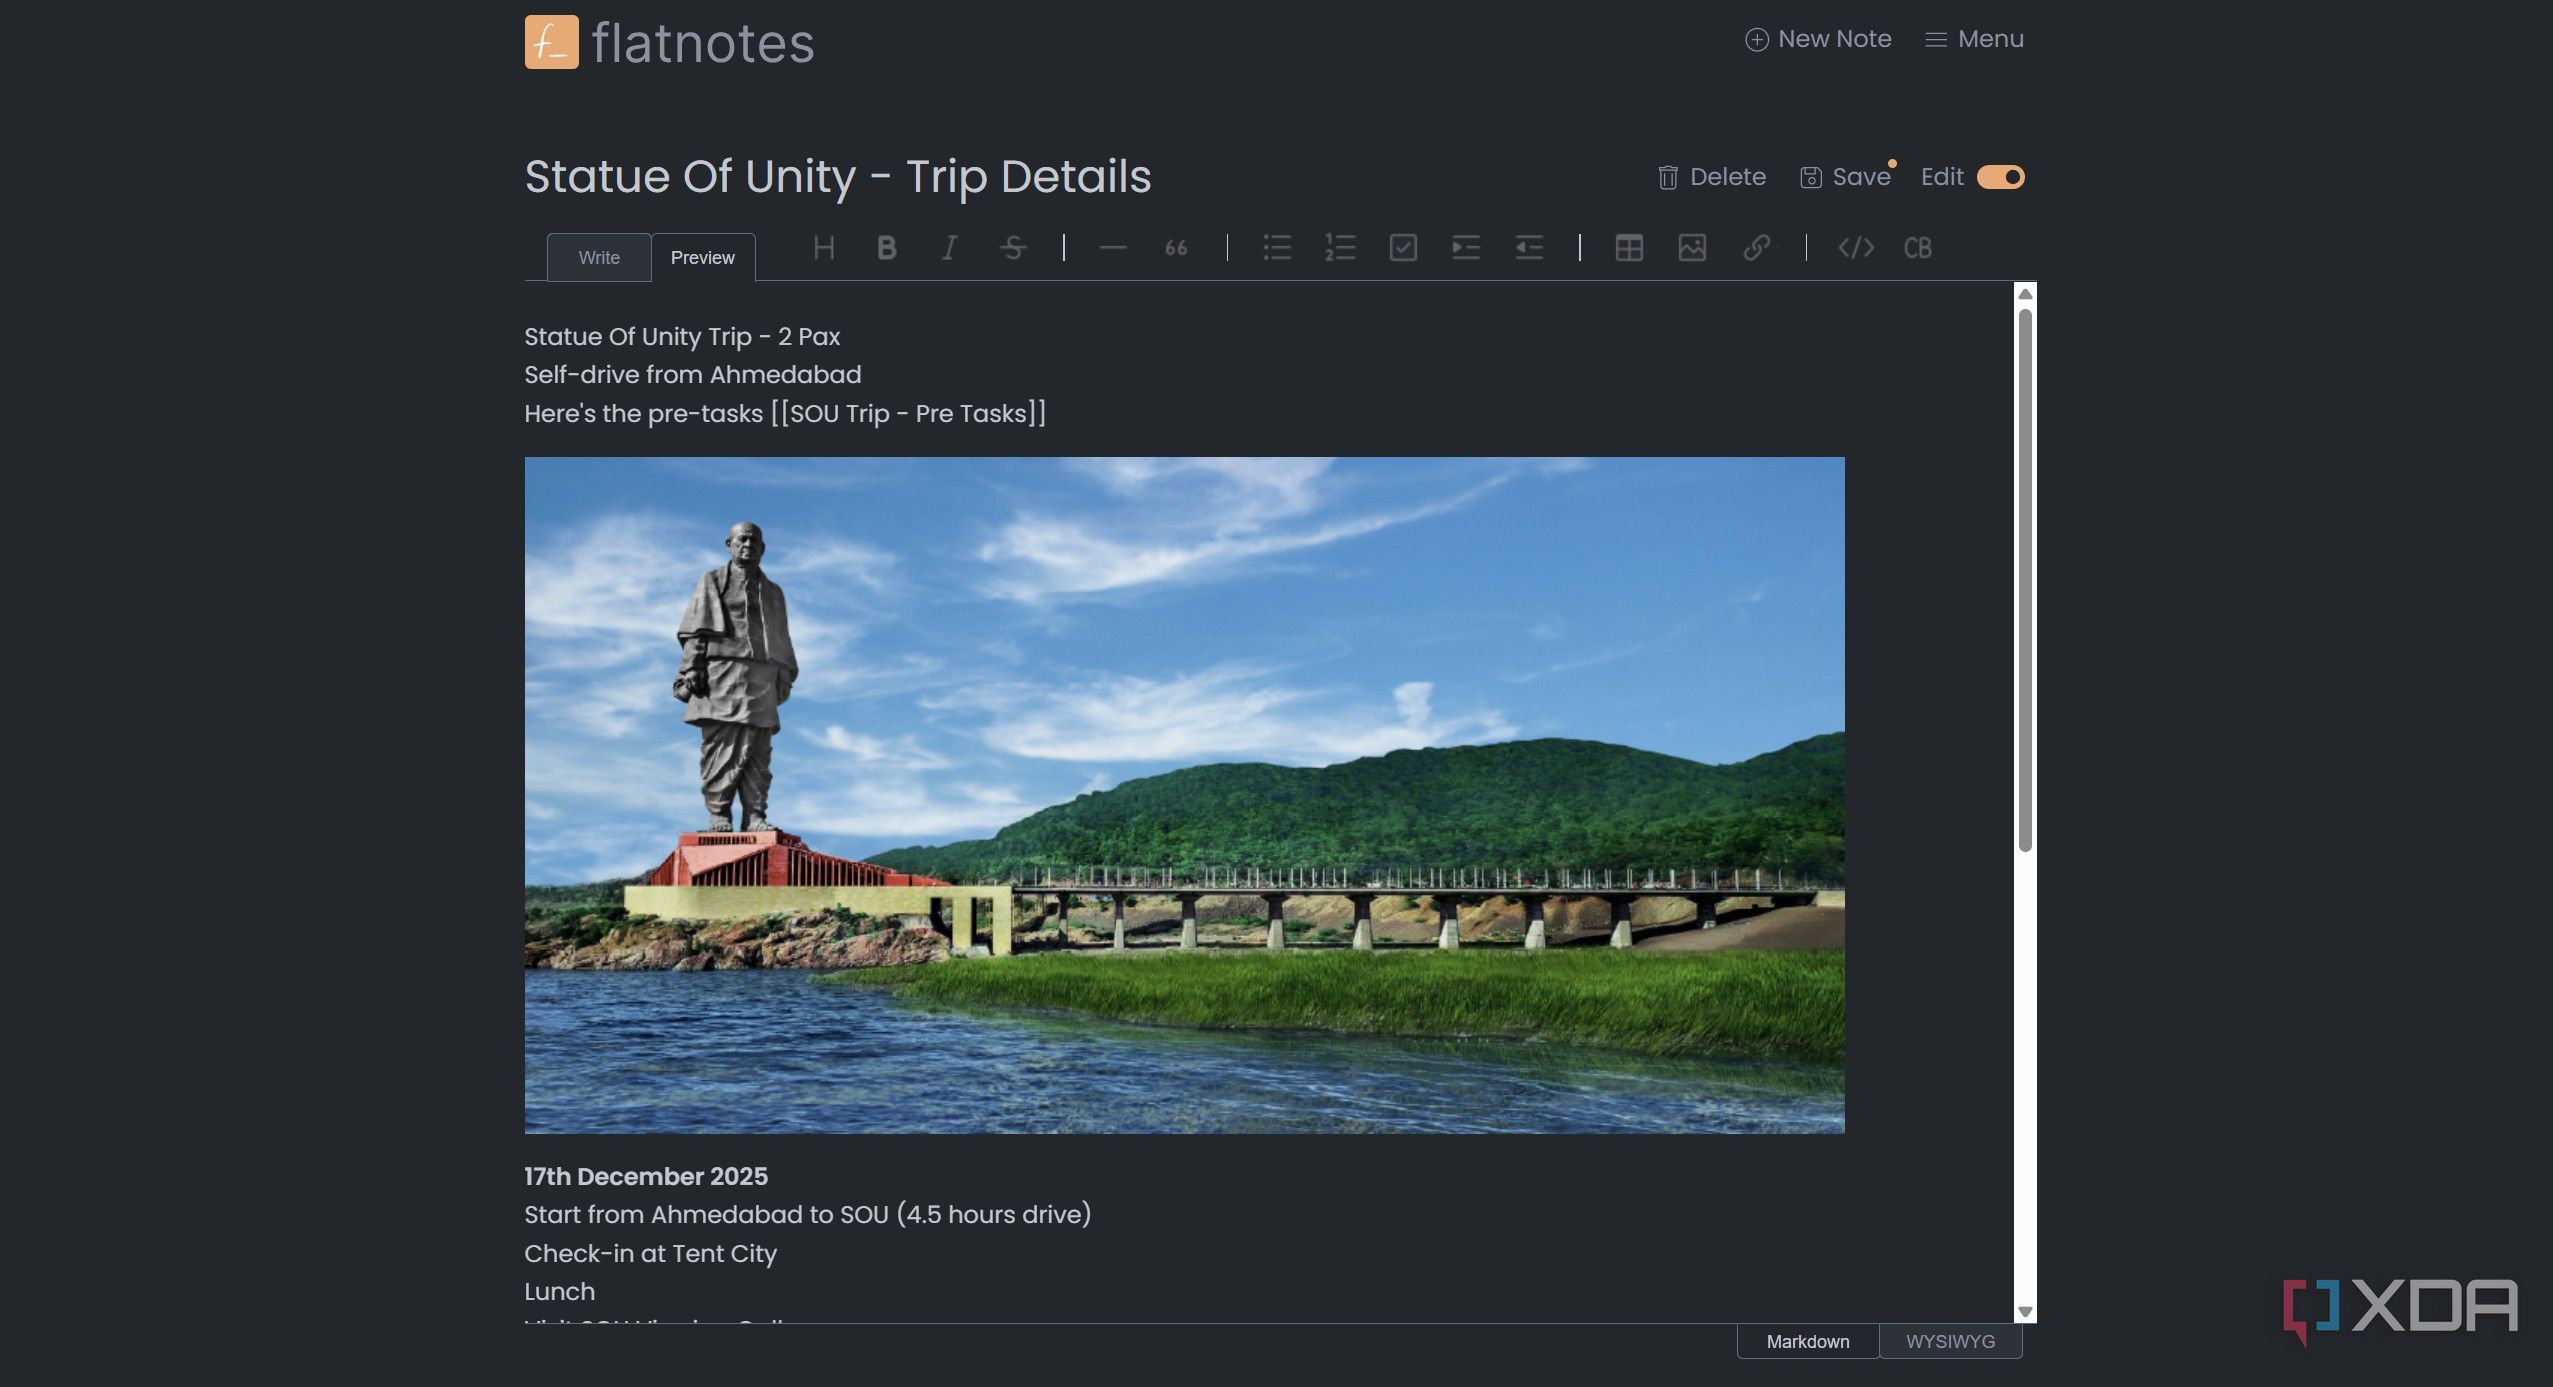Click the scrollbar up arrow
Image resolution: width=2553 pixels, height=1387 pixels.
pyautogui.click(x=2025, y=294)
